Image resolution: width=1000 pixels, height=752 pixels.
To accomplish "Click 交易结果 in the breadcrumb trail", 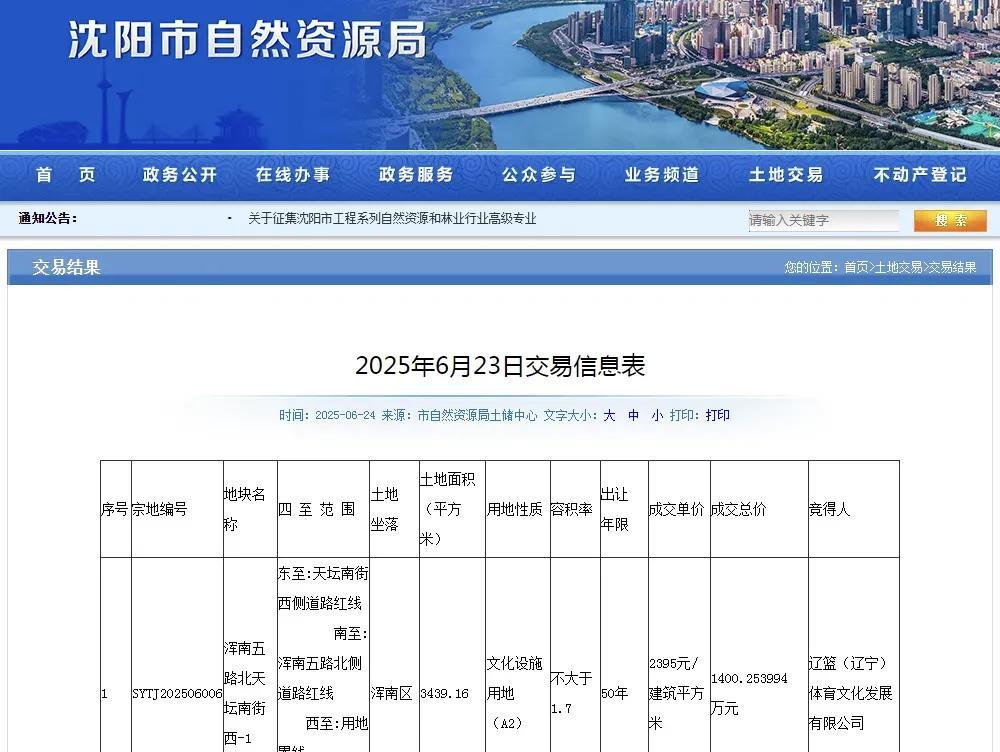I will (x=952, y=267).
